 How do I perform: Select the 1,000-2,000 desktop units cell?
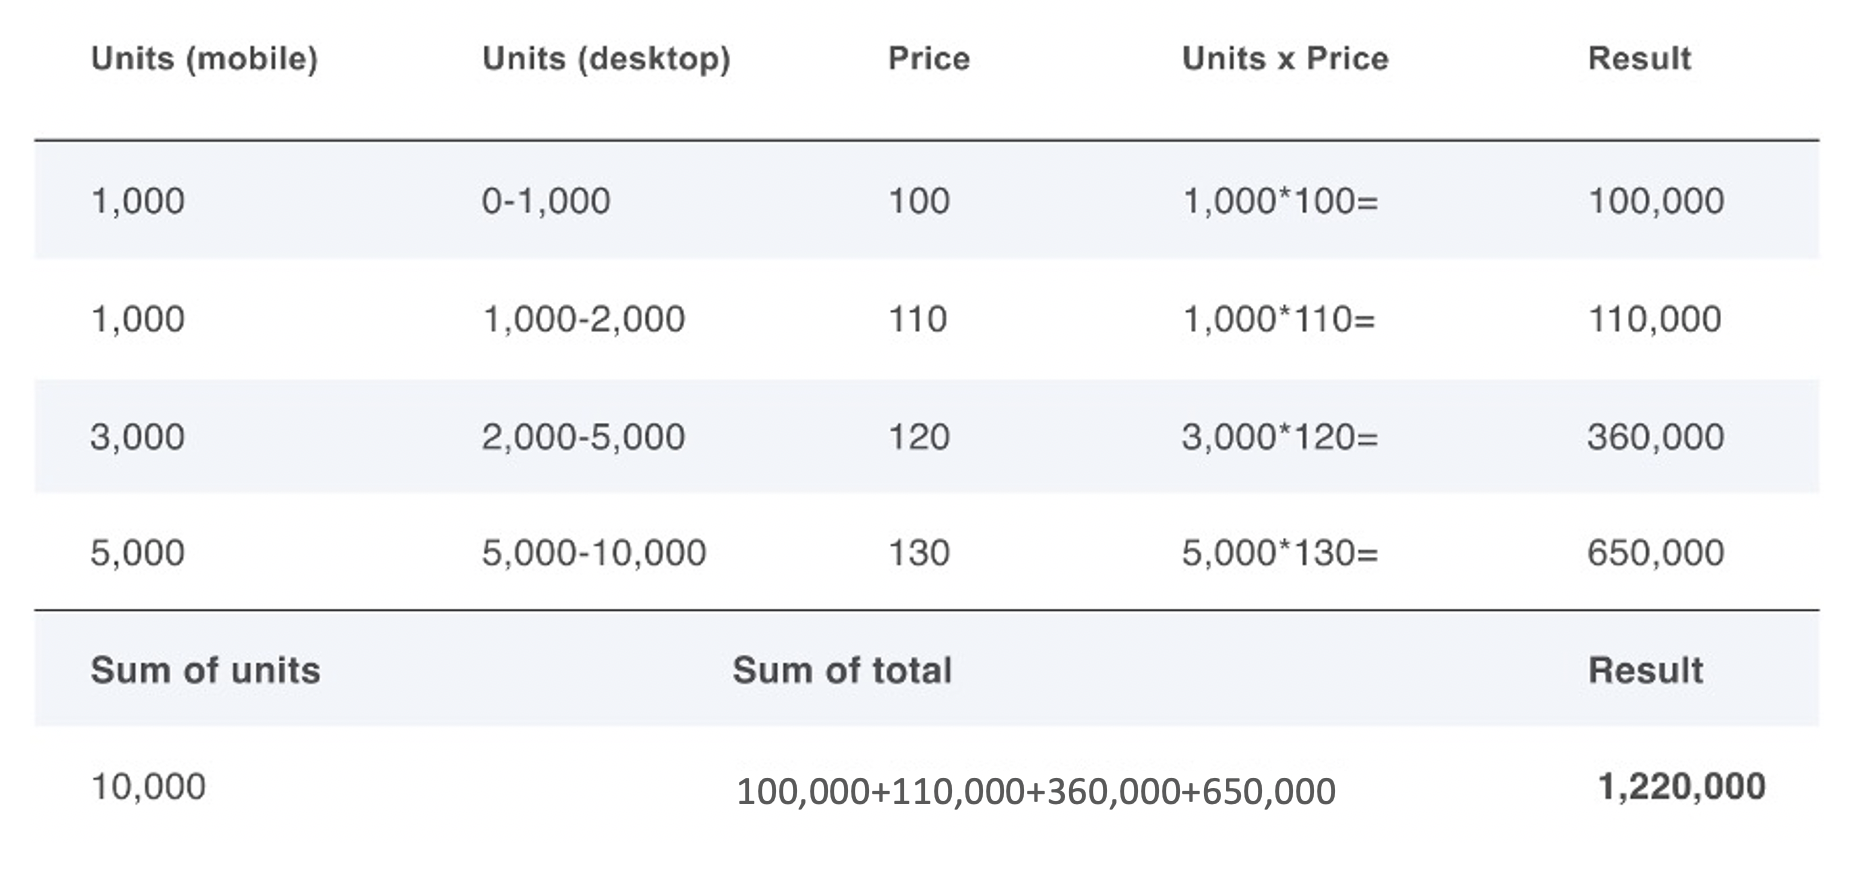click(583, 319)
